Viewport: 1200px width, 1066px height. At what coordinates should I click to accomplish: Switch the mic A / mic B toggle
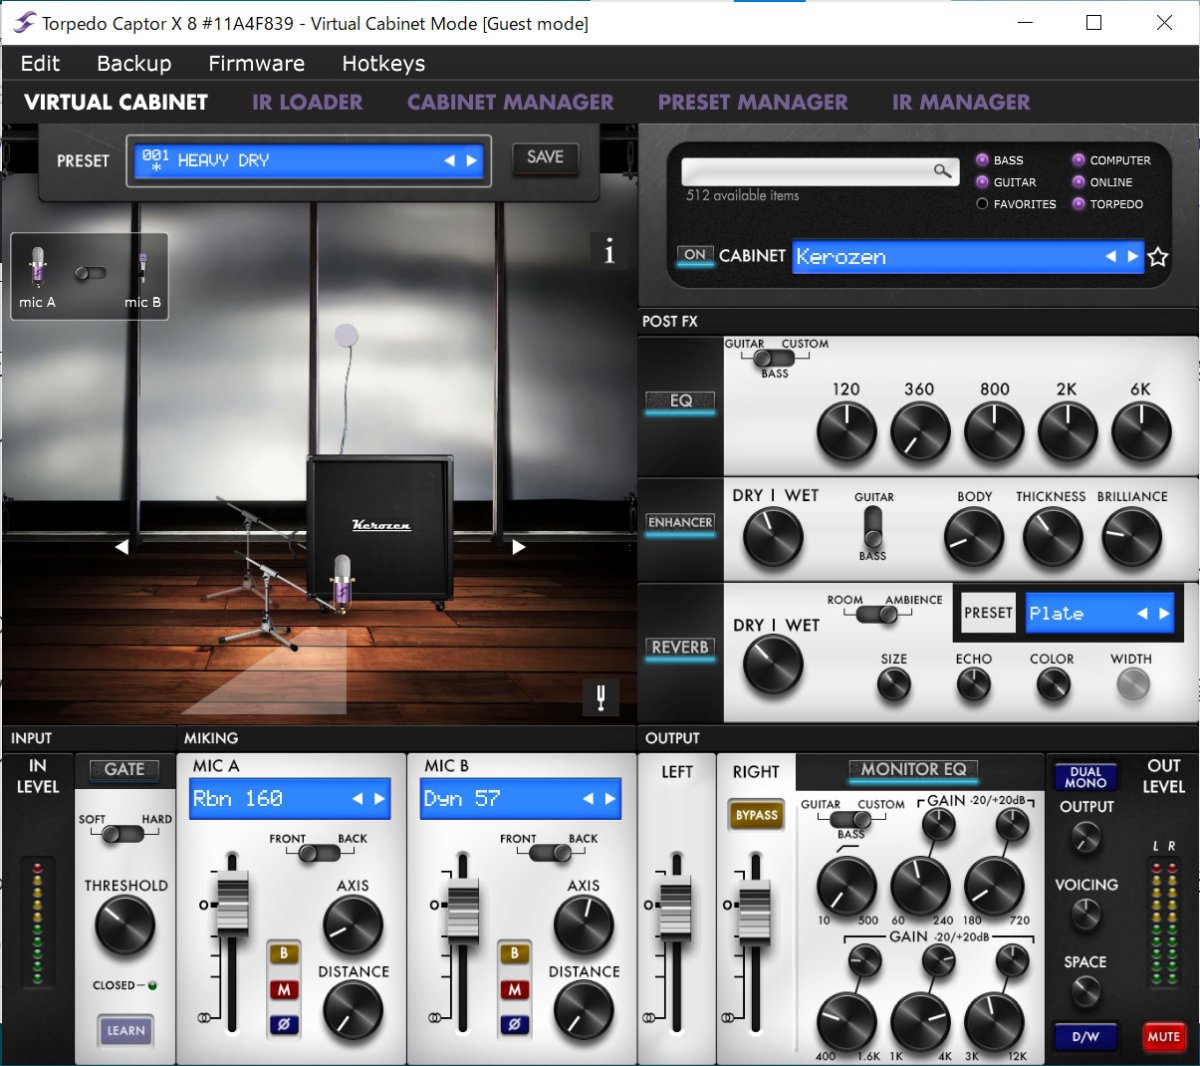91,272
